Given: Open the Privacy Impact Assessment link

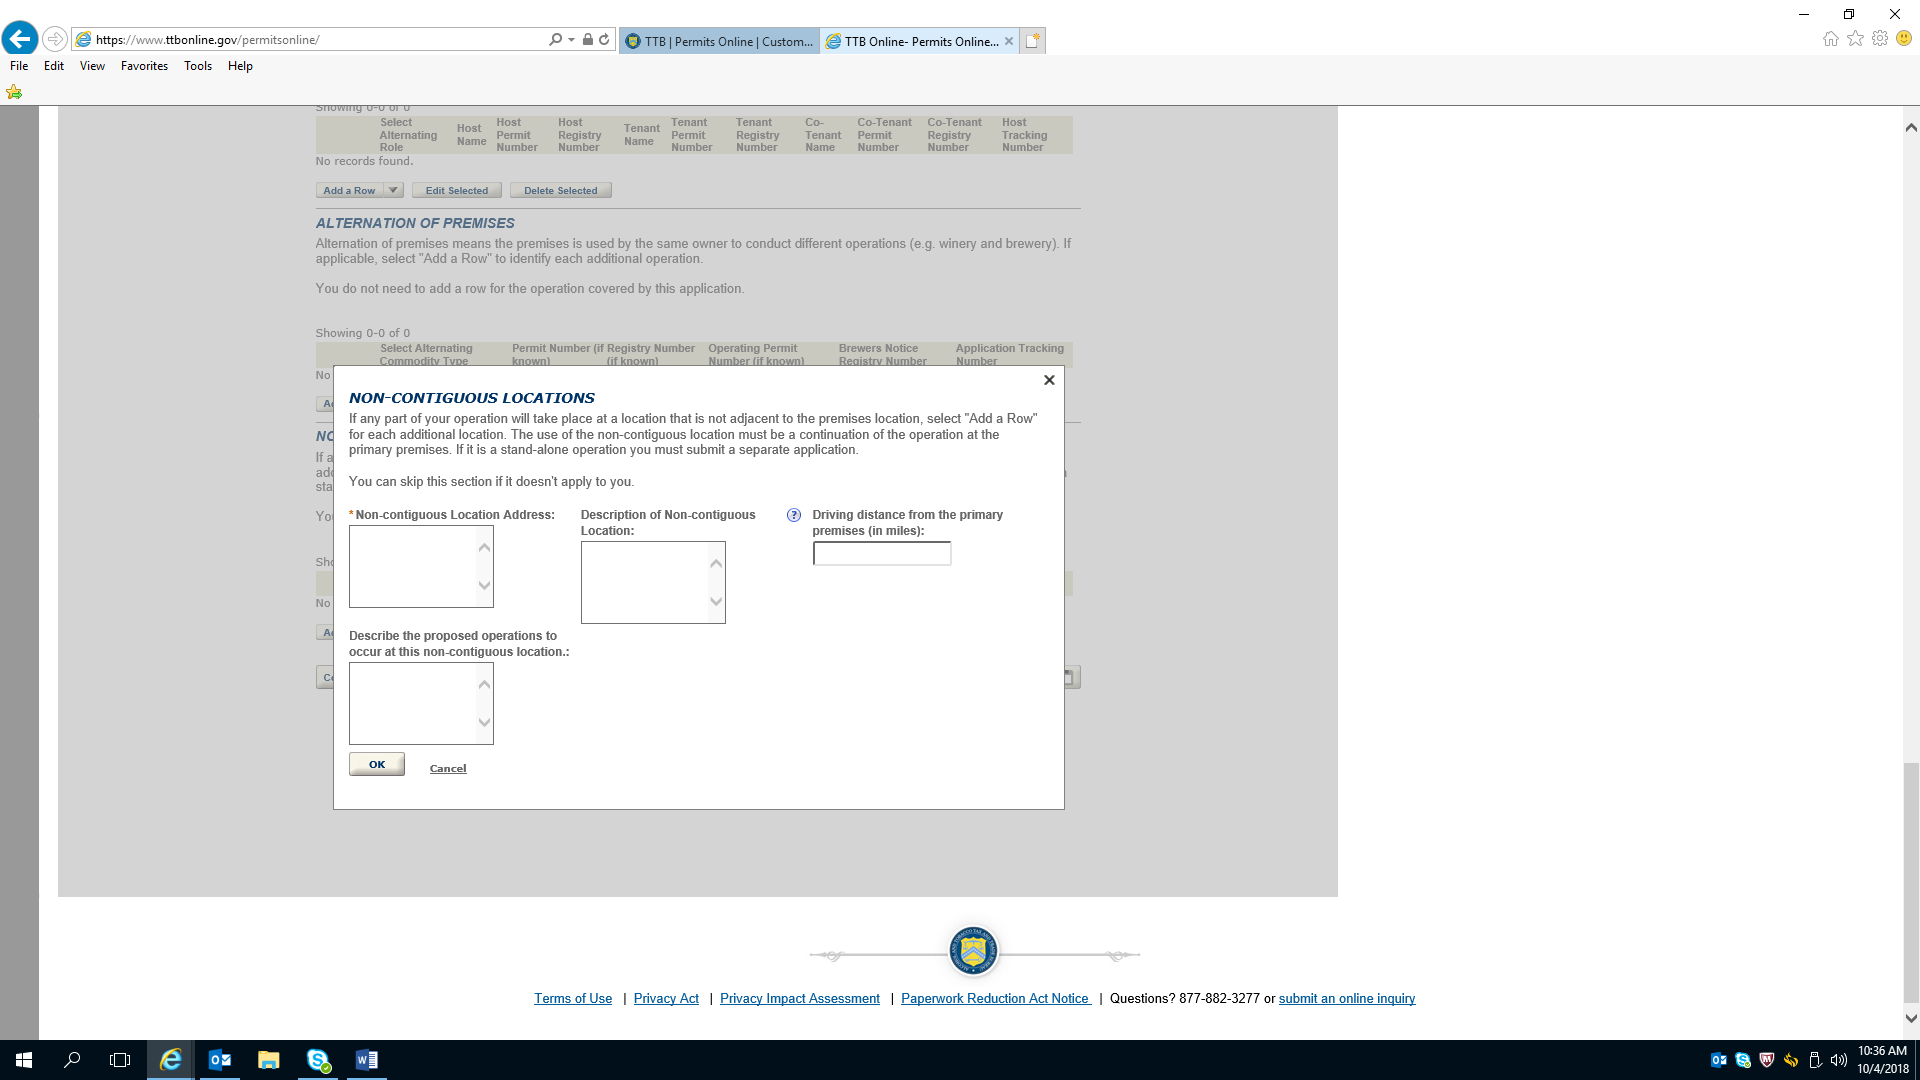Looking at the screenshot, I should pos(799,998).
